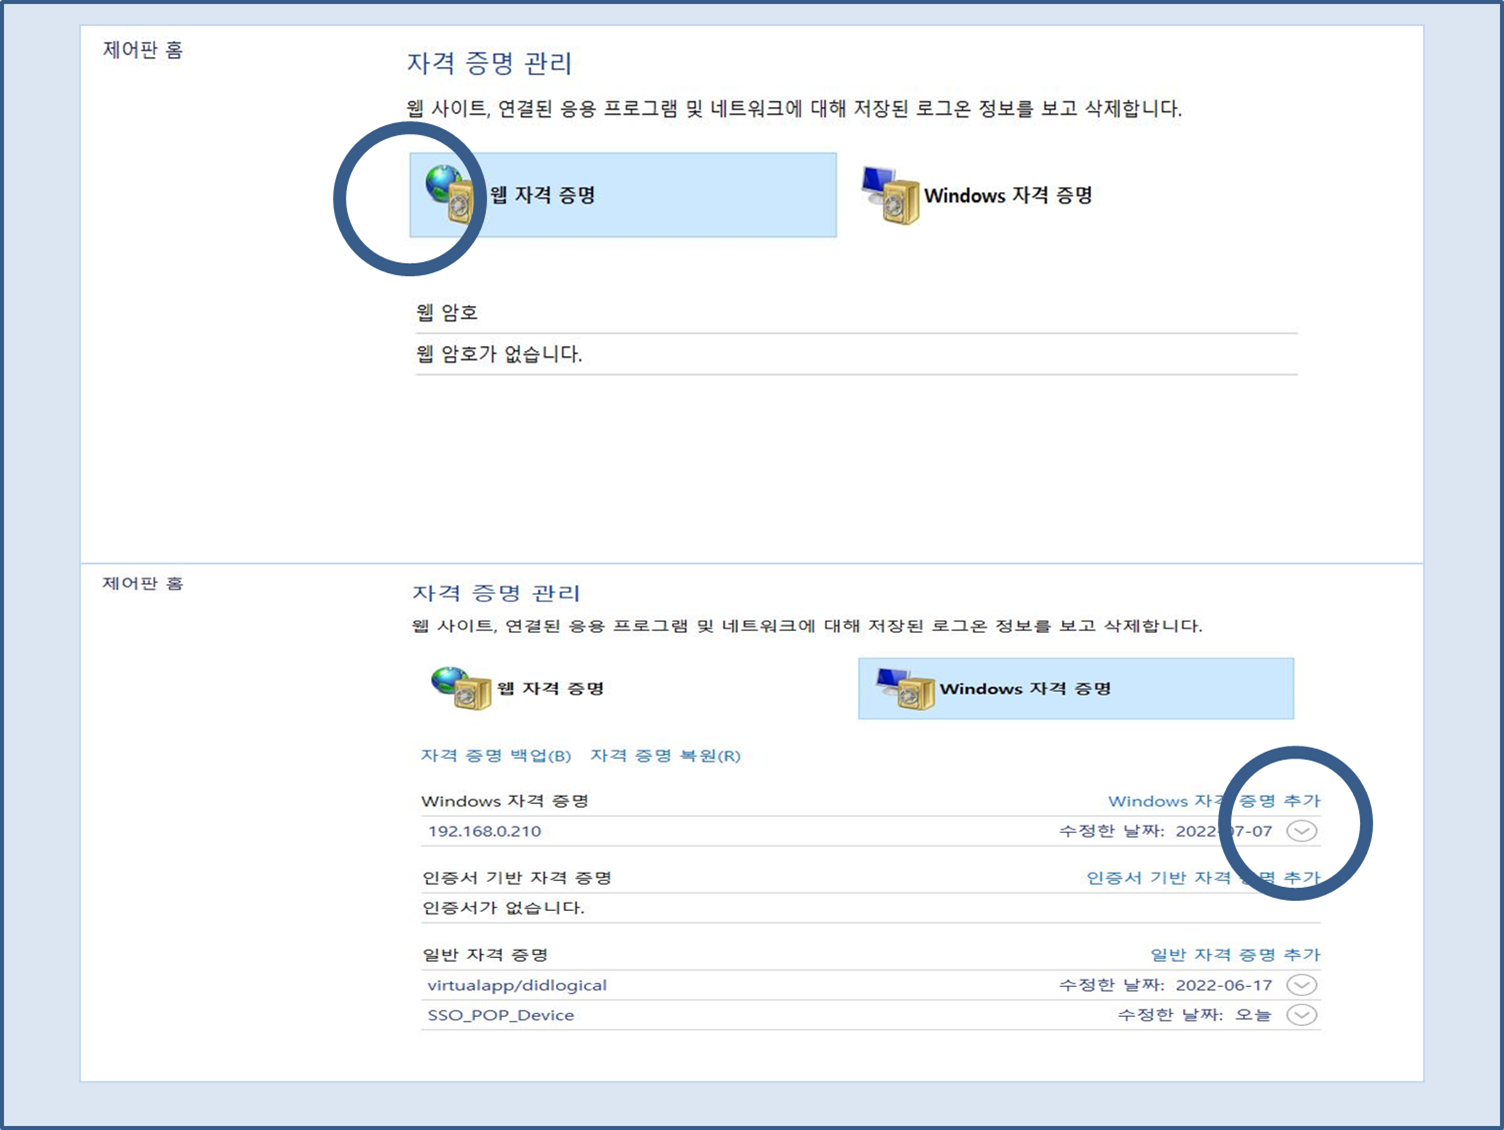Screen dimensions: 1504x1130
Task: Select the highlighted 'Windows 자격 증명' tab in lower panel
Action: click(1076, 688)
